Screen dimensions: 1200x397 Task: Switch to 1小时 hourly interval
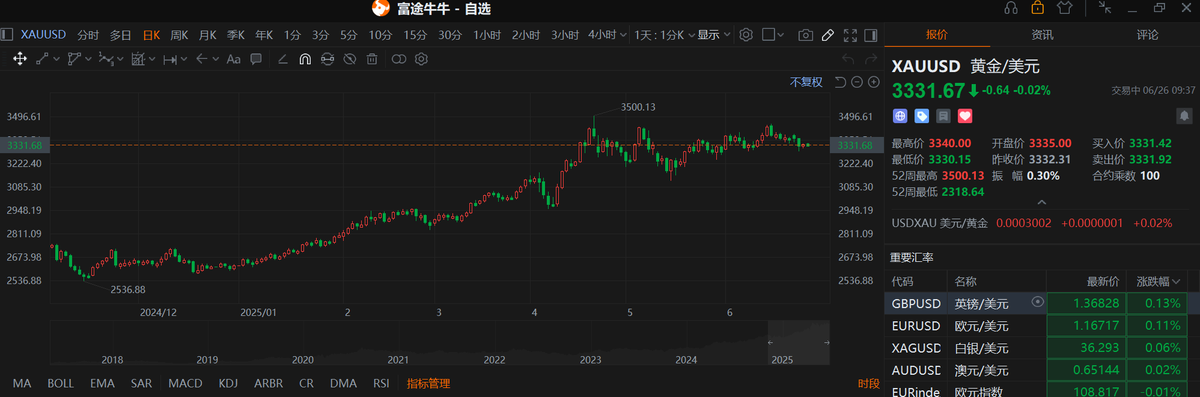(487, 35)
